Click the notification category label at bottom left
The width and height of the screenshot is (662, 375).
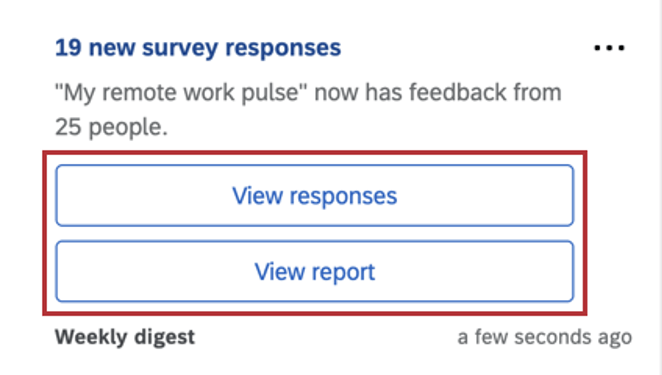[125, 337]
